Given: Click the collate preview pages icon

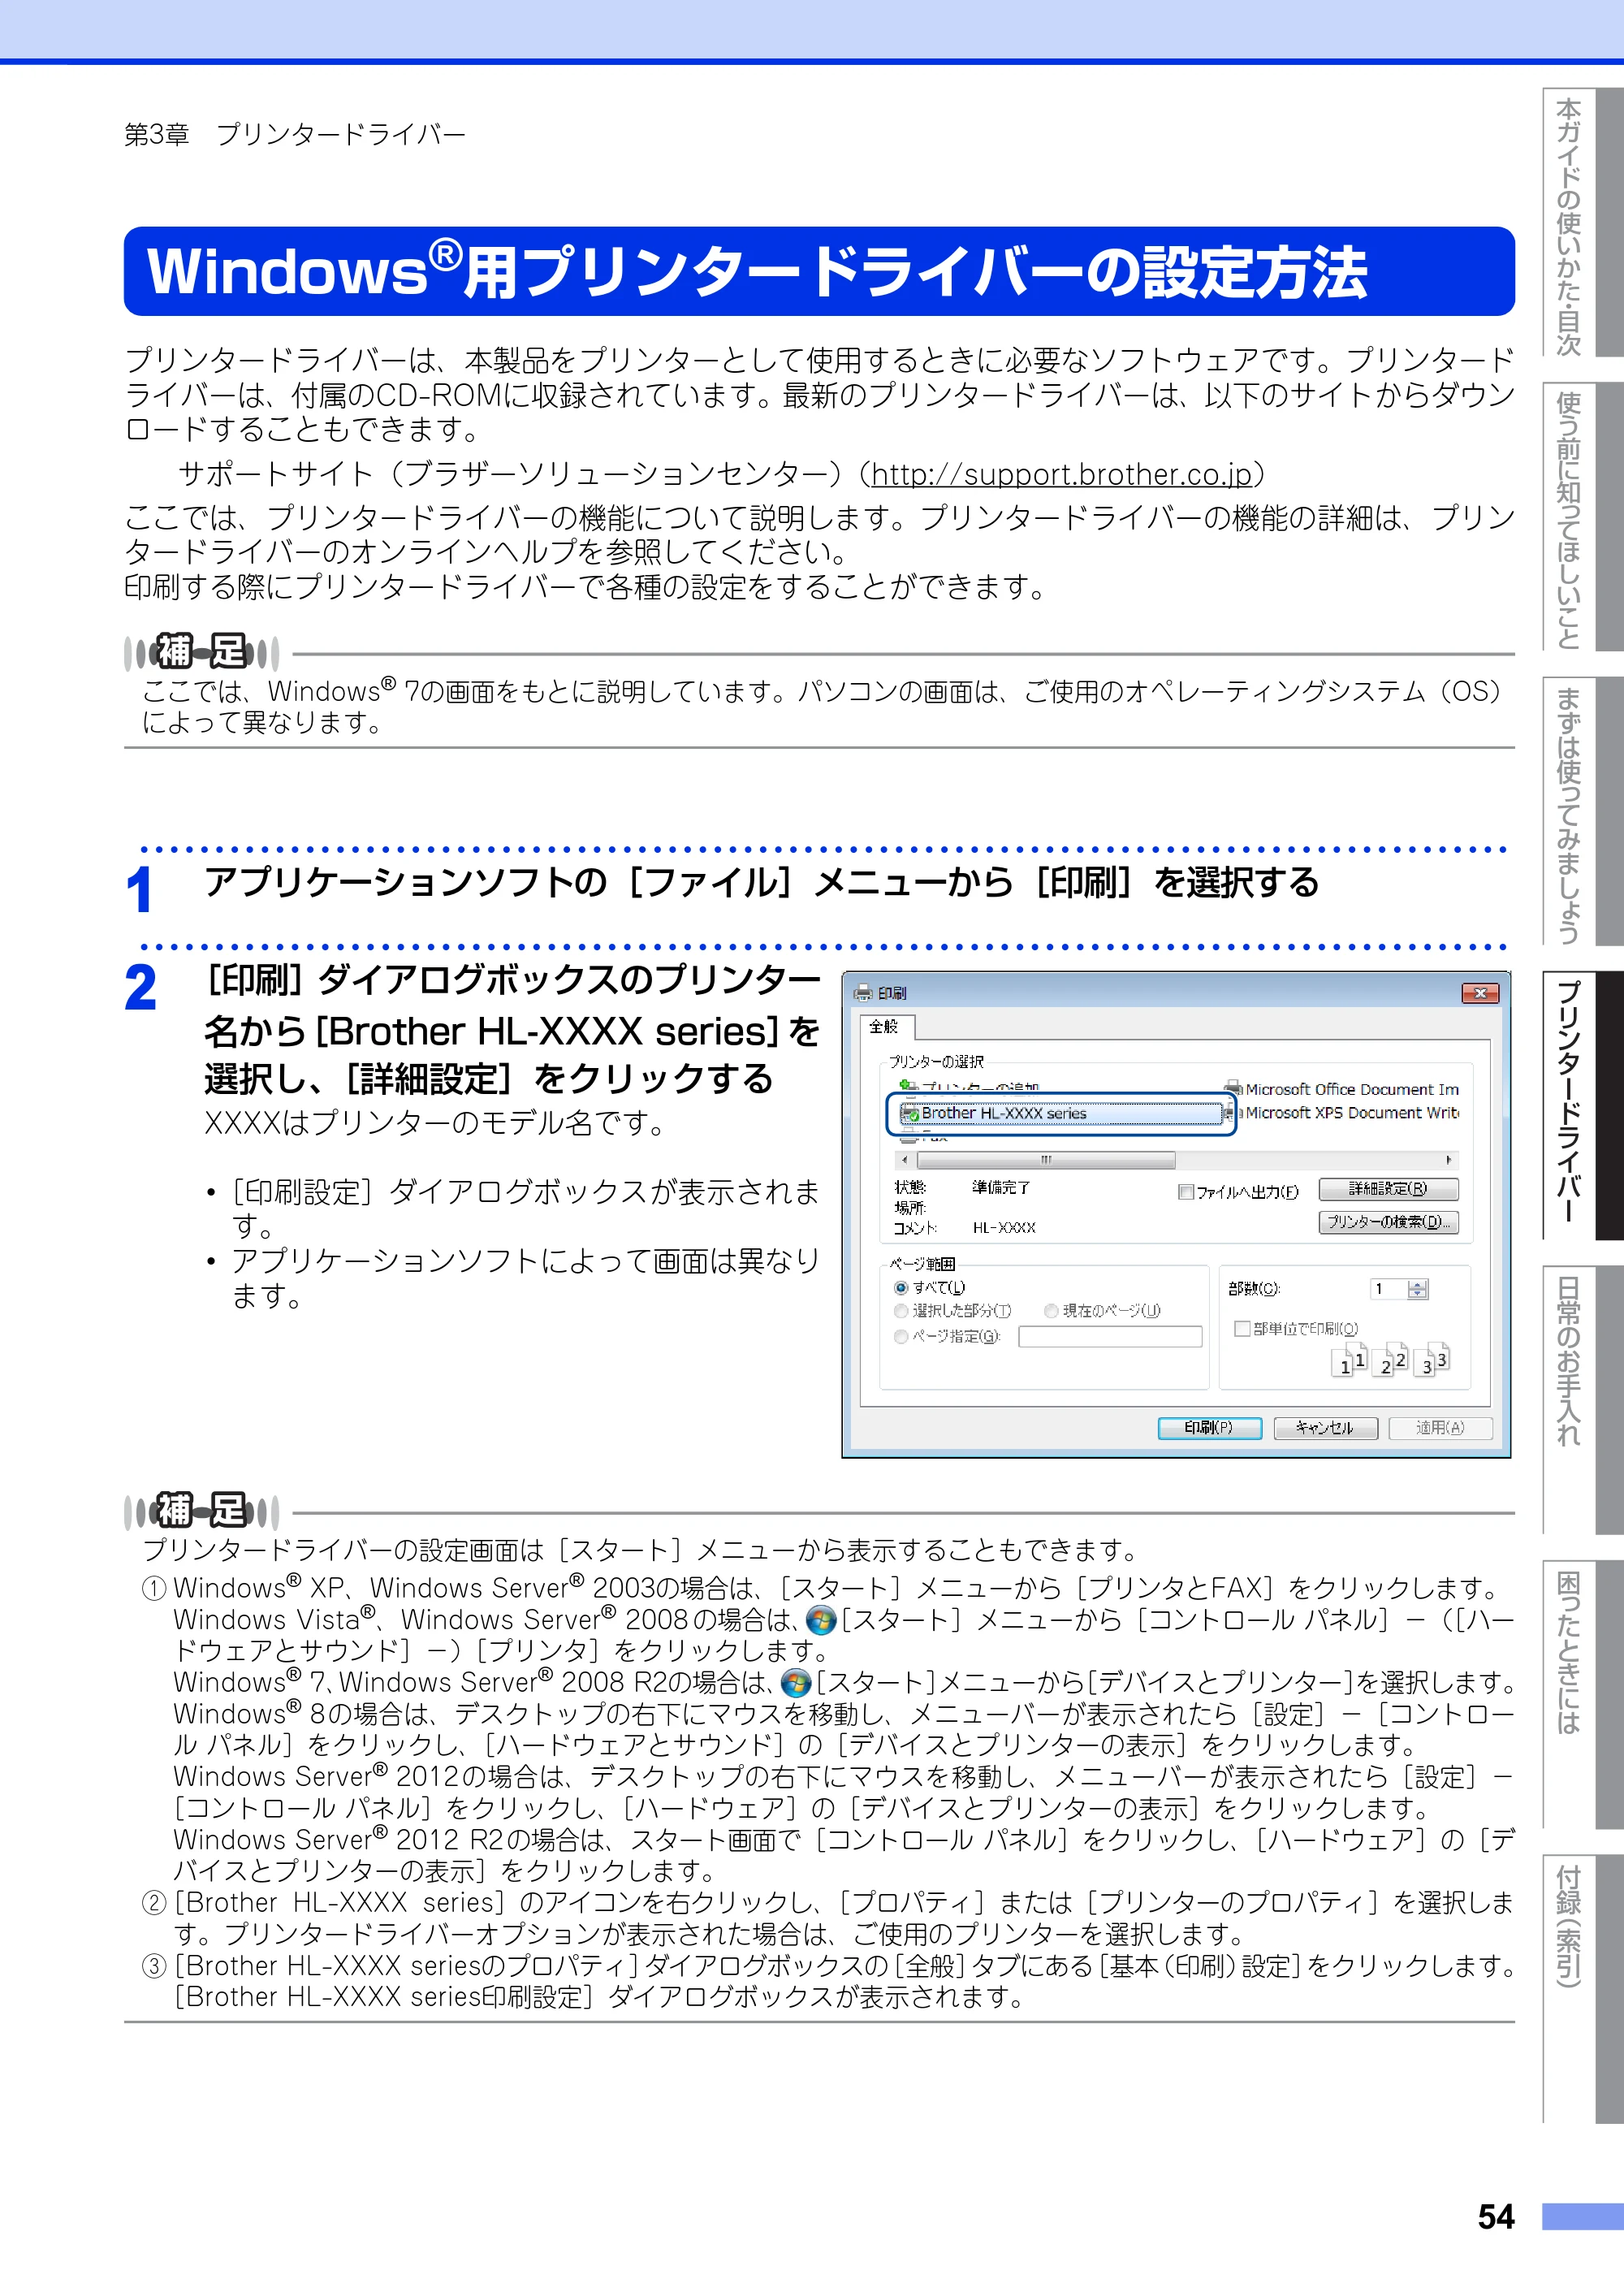Looking at the screenshot, I should click(1390, 1360).
